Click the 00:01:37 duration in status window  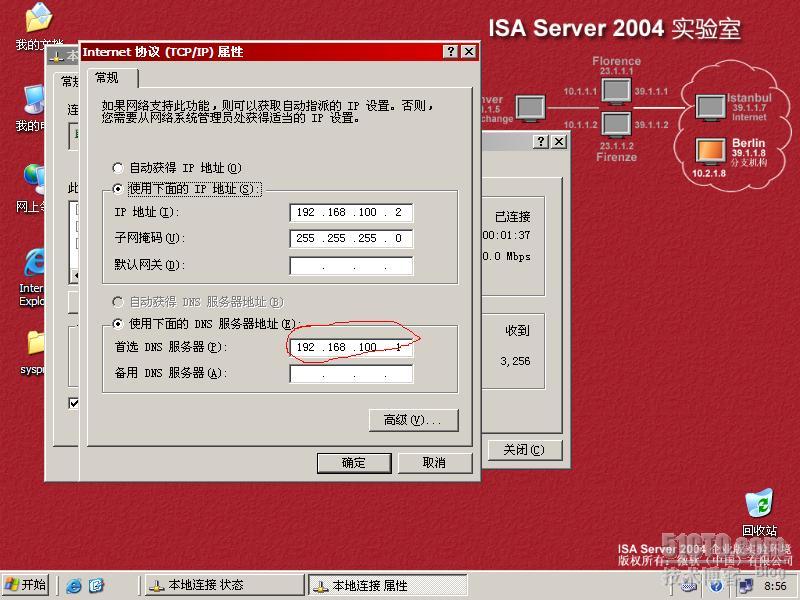[506, 235]
